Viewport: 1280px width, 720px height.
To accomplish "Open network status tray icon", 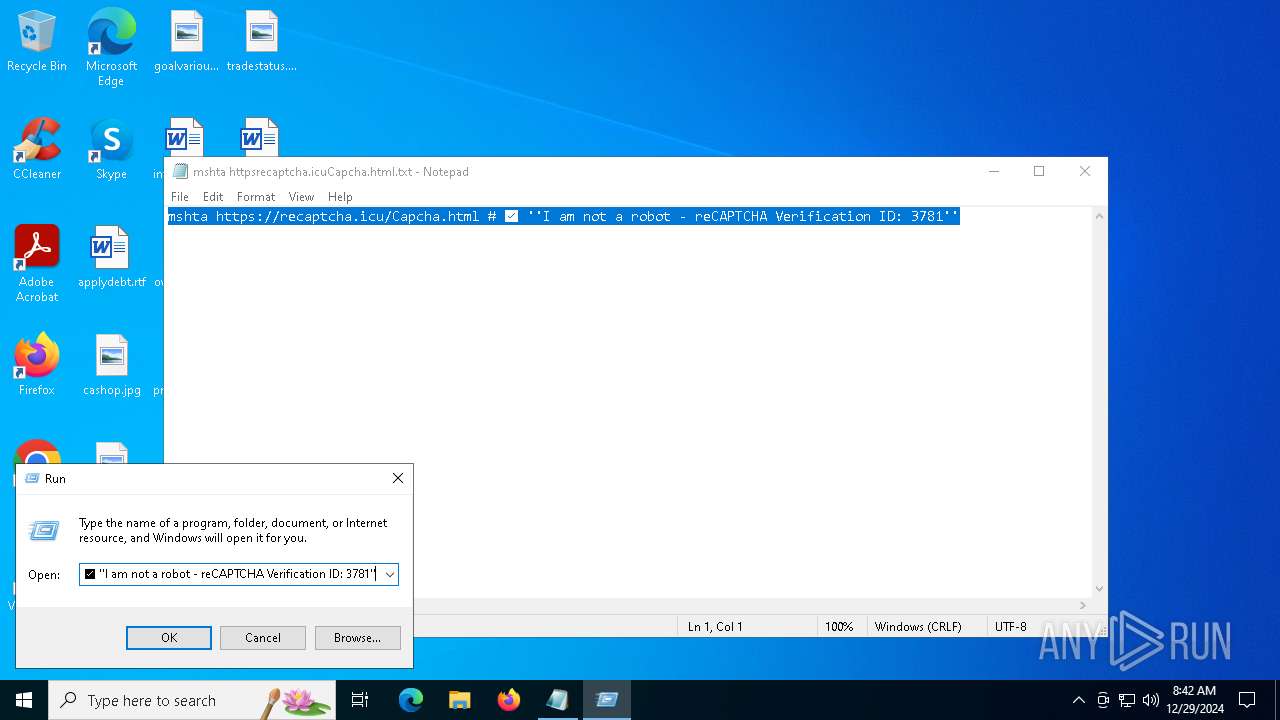I will click(x=1127, y=700).
